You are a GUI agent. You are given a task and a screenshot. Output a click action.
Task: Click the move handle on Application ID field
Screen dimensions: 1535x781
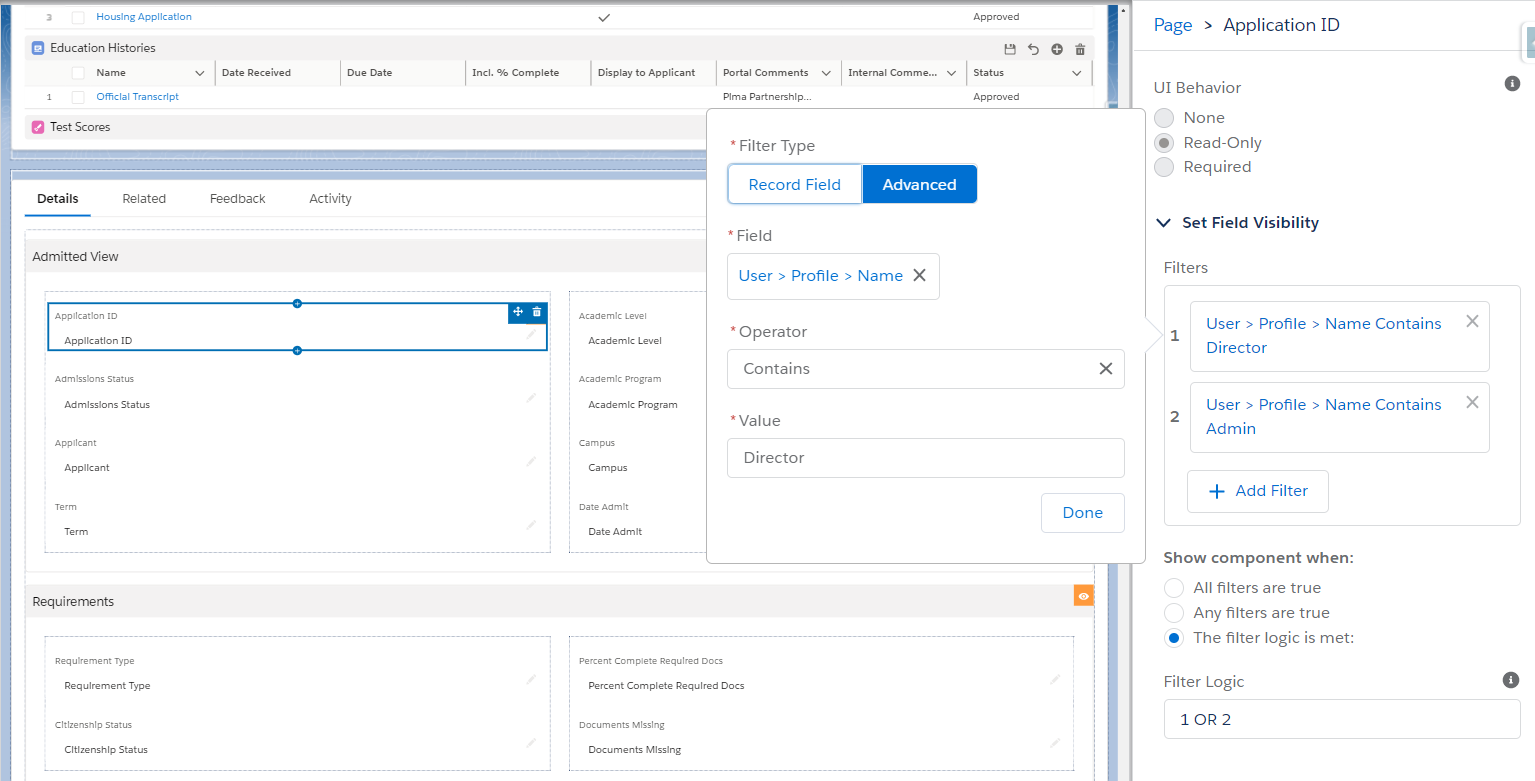click(x=518, y=312)
